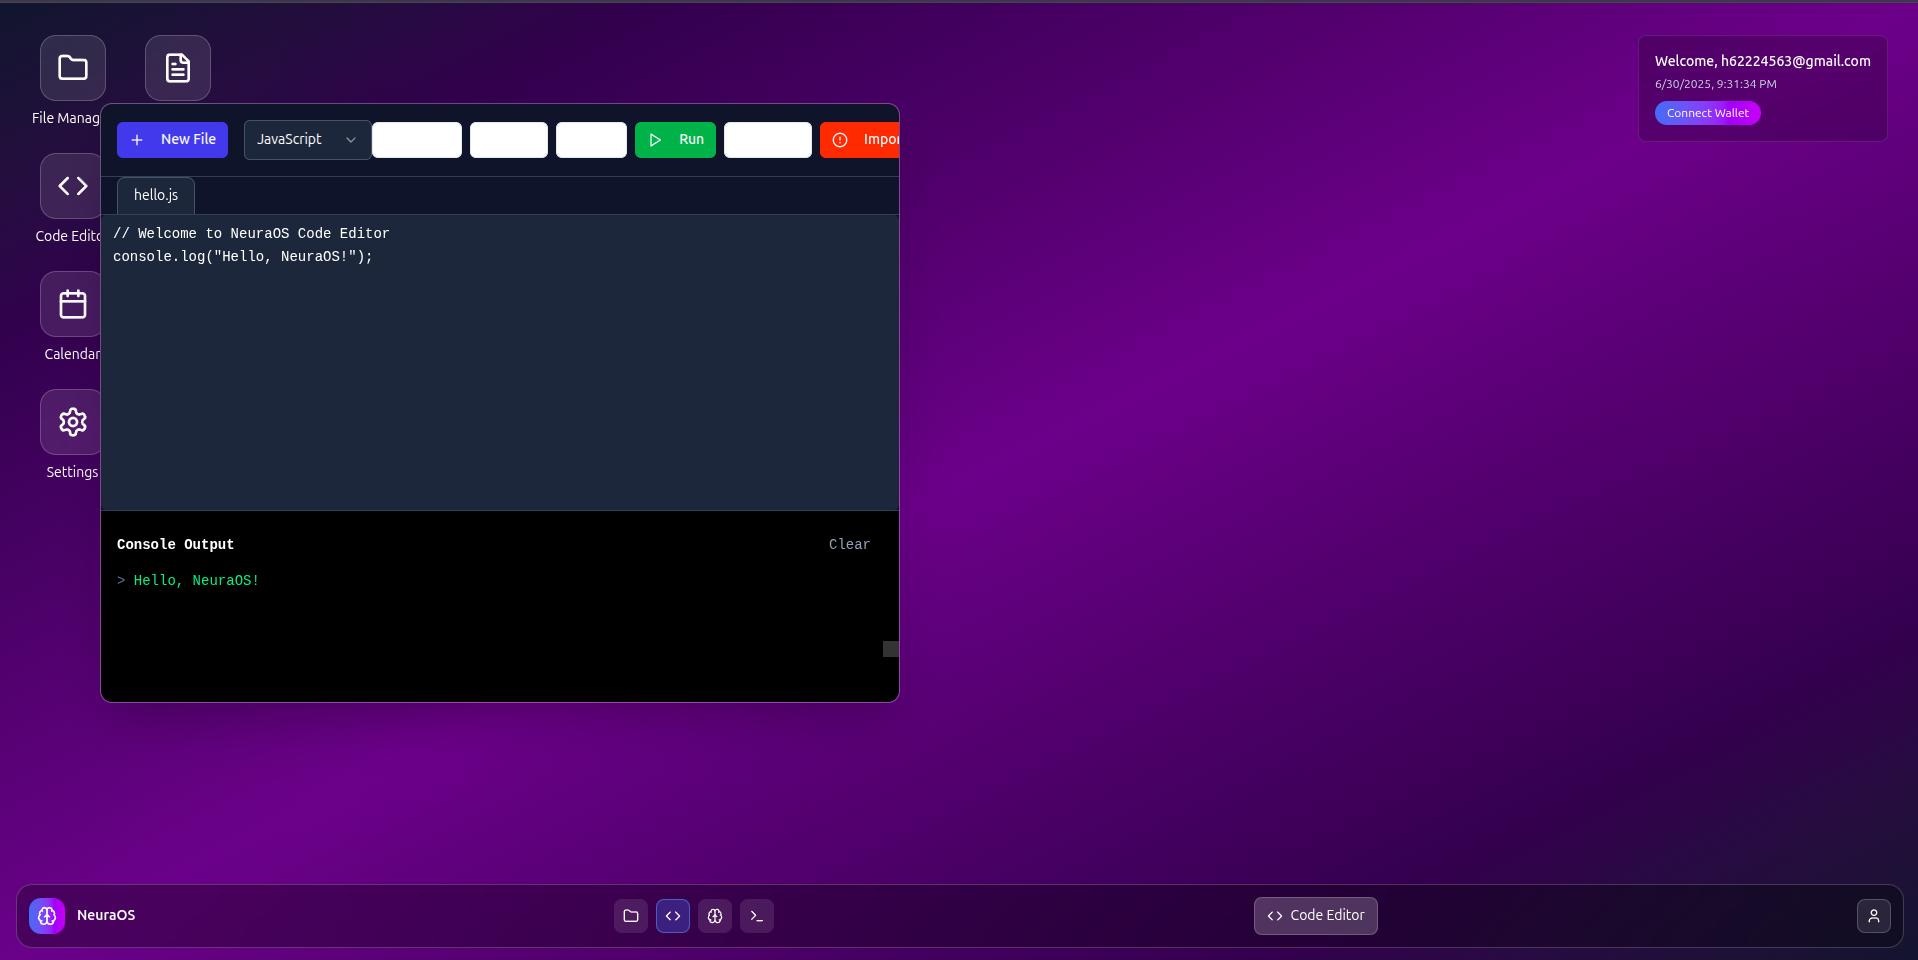1918x960 pixels.
Task: Click the red Import button
Action: (x=860, y=140)
